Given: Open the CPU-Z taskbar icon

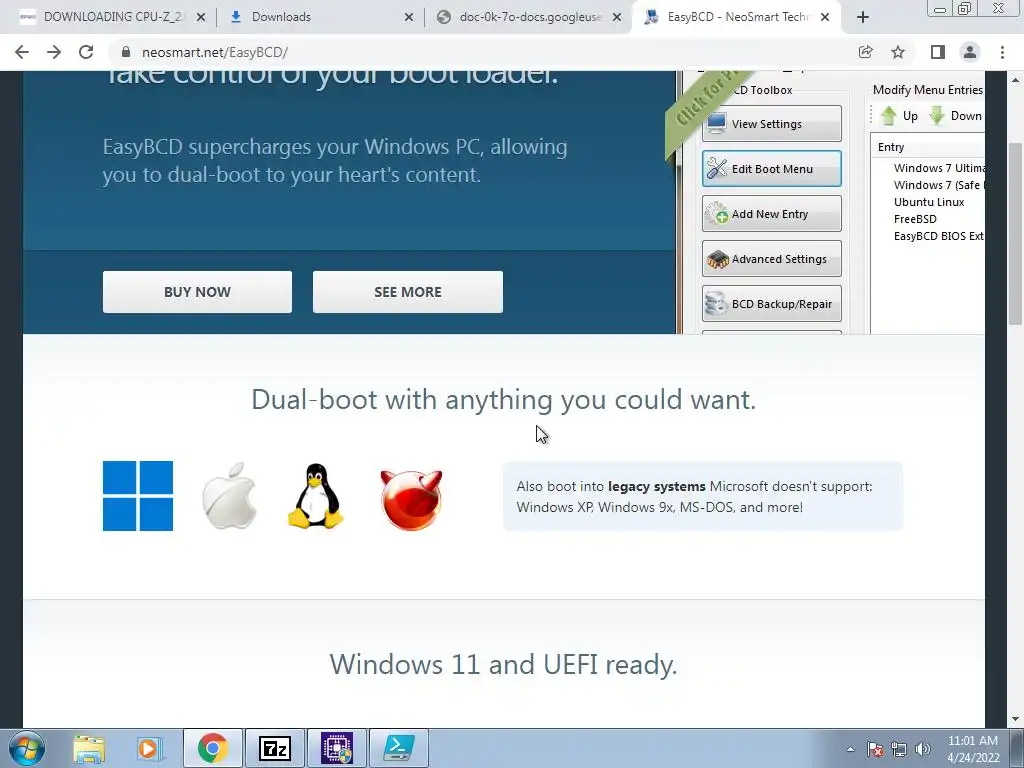Looking at the screenshot, I should pos(336,748).
